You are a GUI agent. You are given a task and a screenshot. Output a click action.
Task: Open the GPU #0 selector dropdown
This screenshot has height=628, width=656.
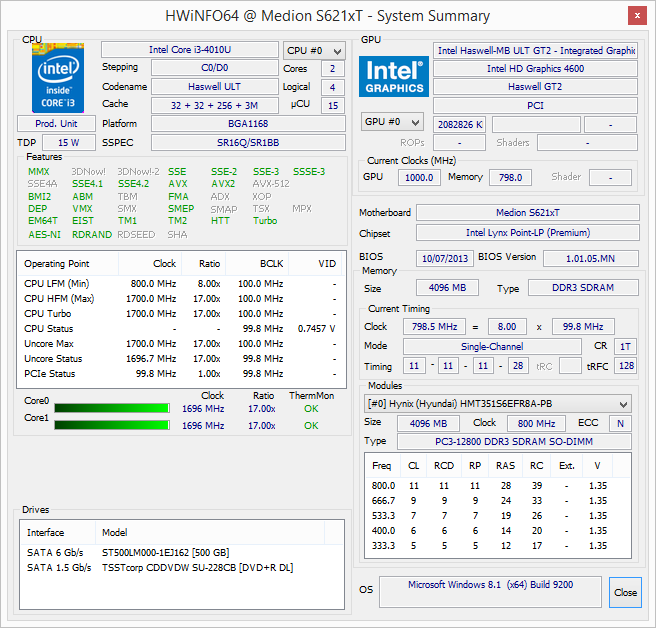click(x=392, y=122)
